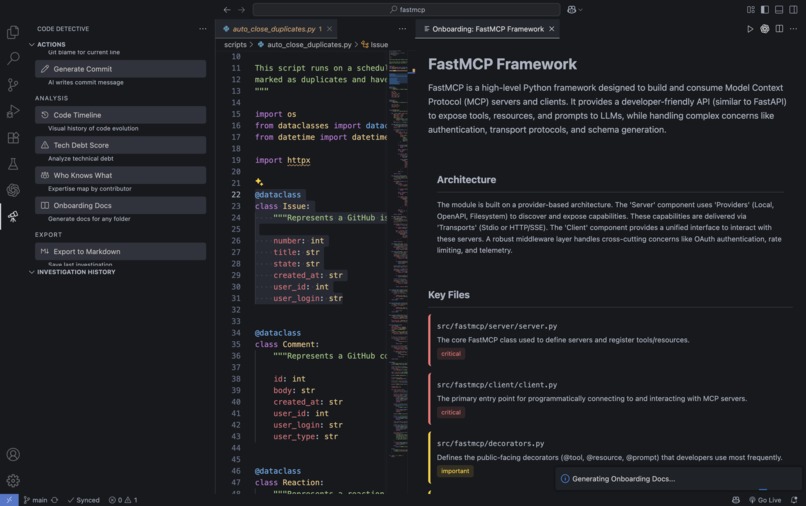Close the Onboarding FastMCP Framework tab

click(552, 29)
